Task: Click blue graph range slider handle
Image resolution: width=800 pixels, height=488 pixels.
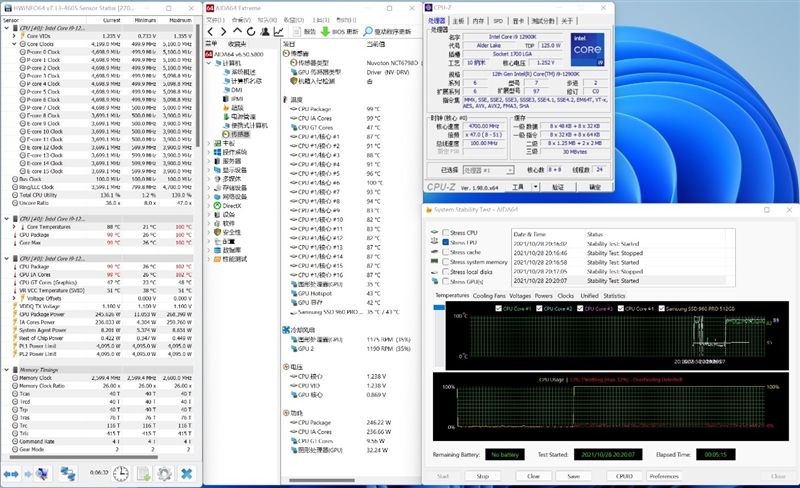Action: (x=439, y=307)
